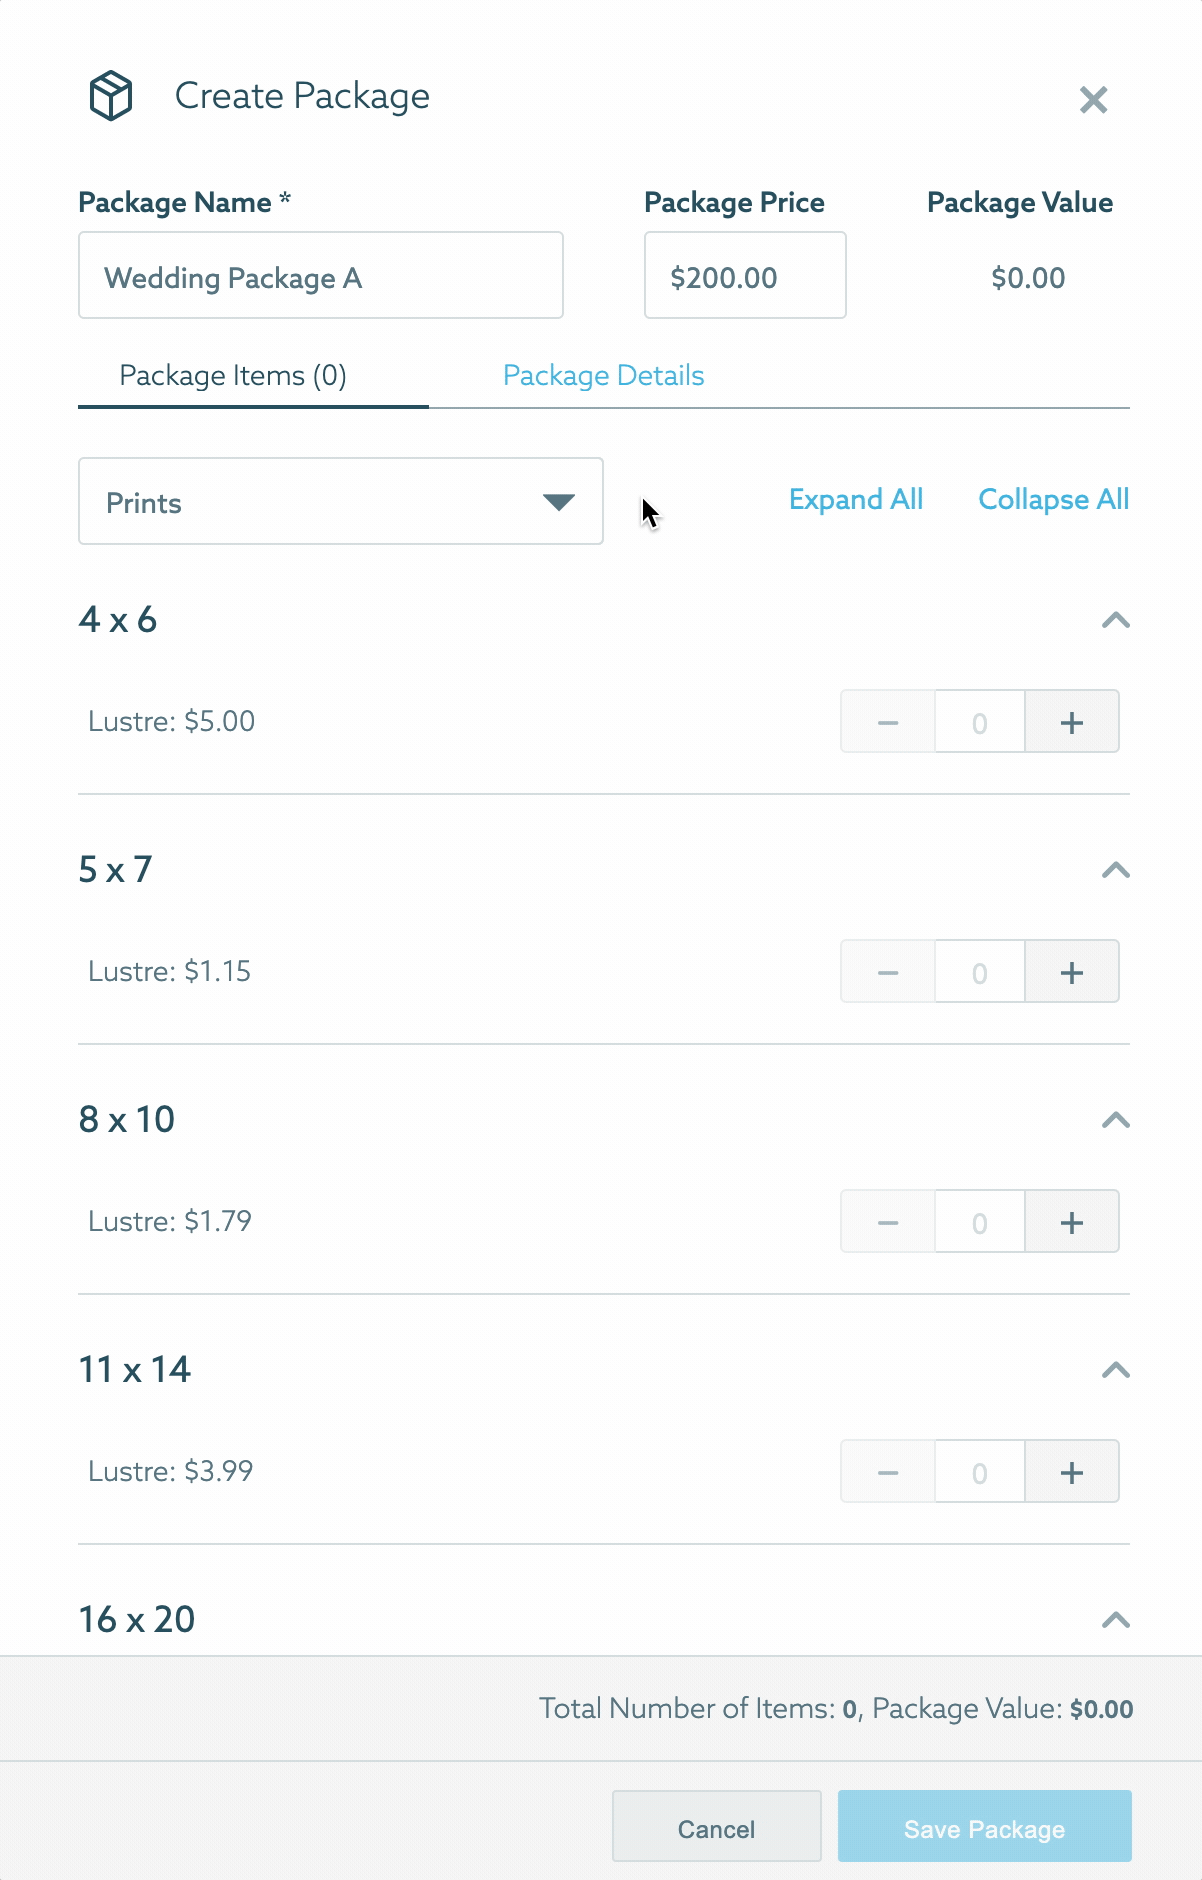Viewport: 1202px width, 1880px height.
Task: Click the Collapse All link
Action: point(1054,499)
